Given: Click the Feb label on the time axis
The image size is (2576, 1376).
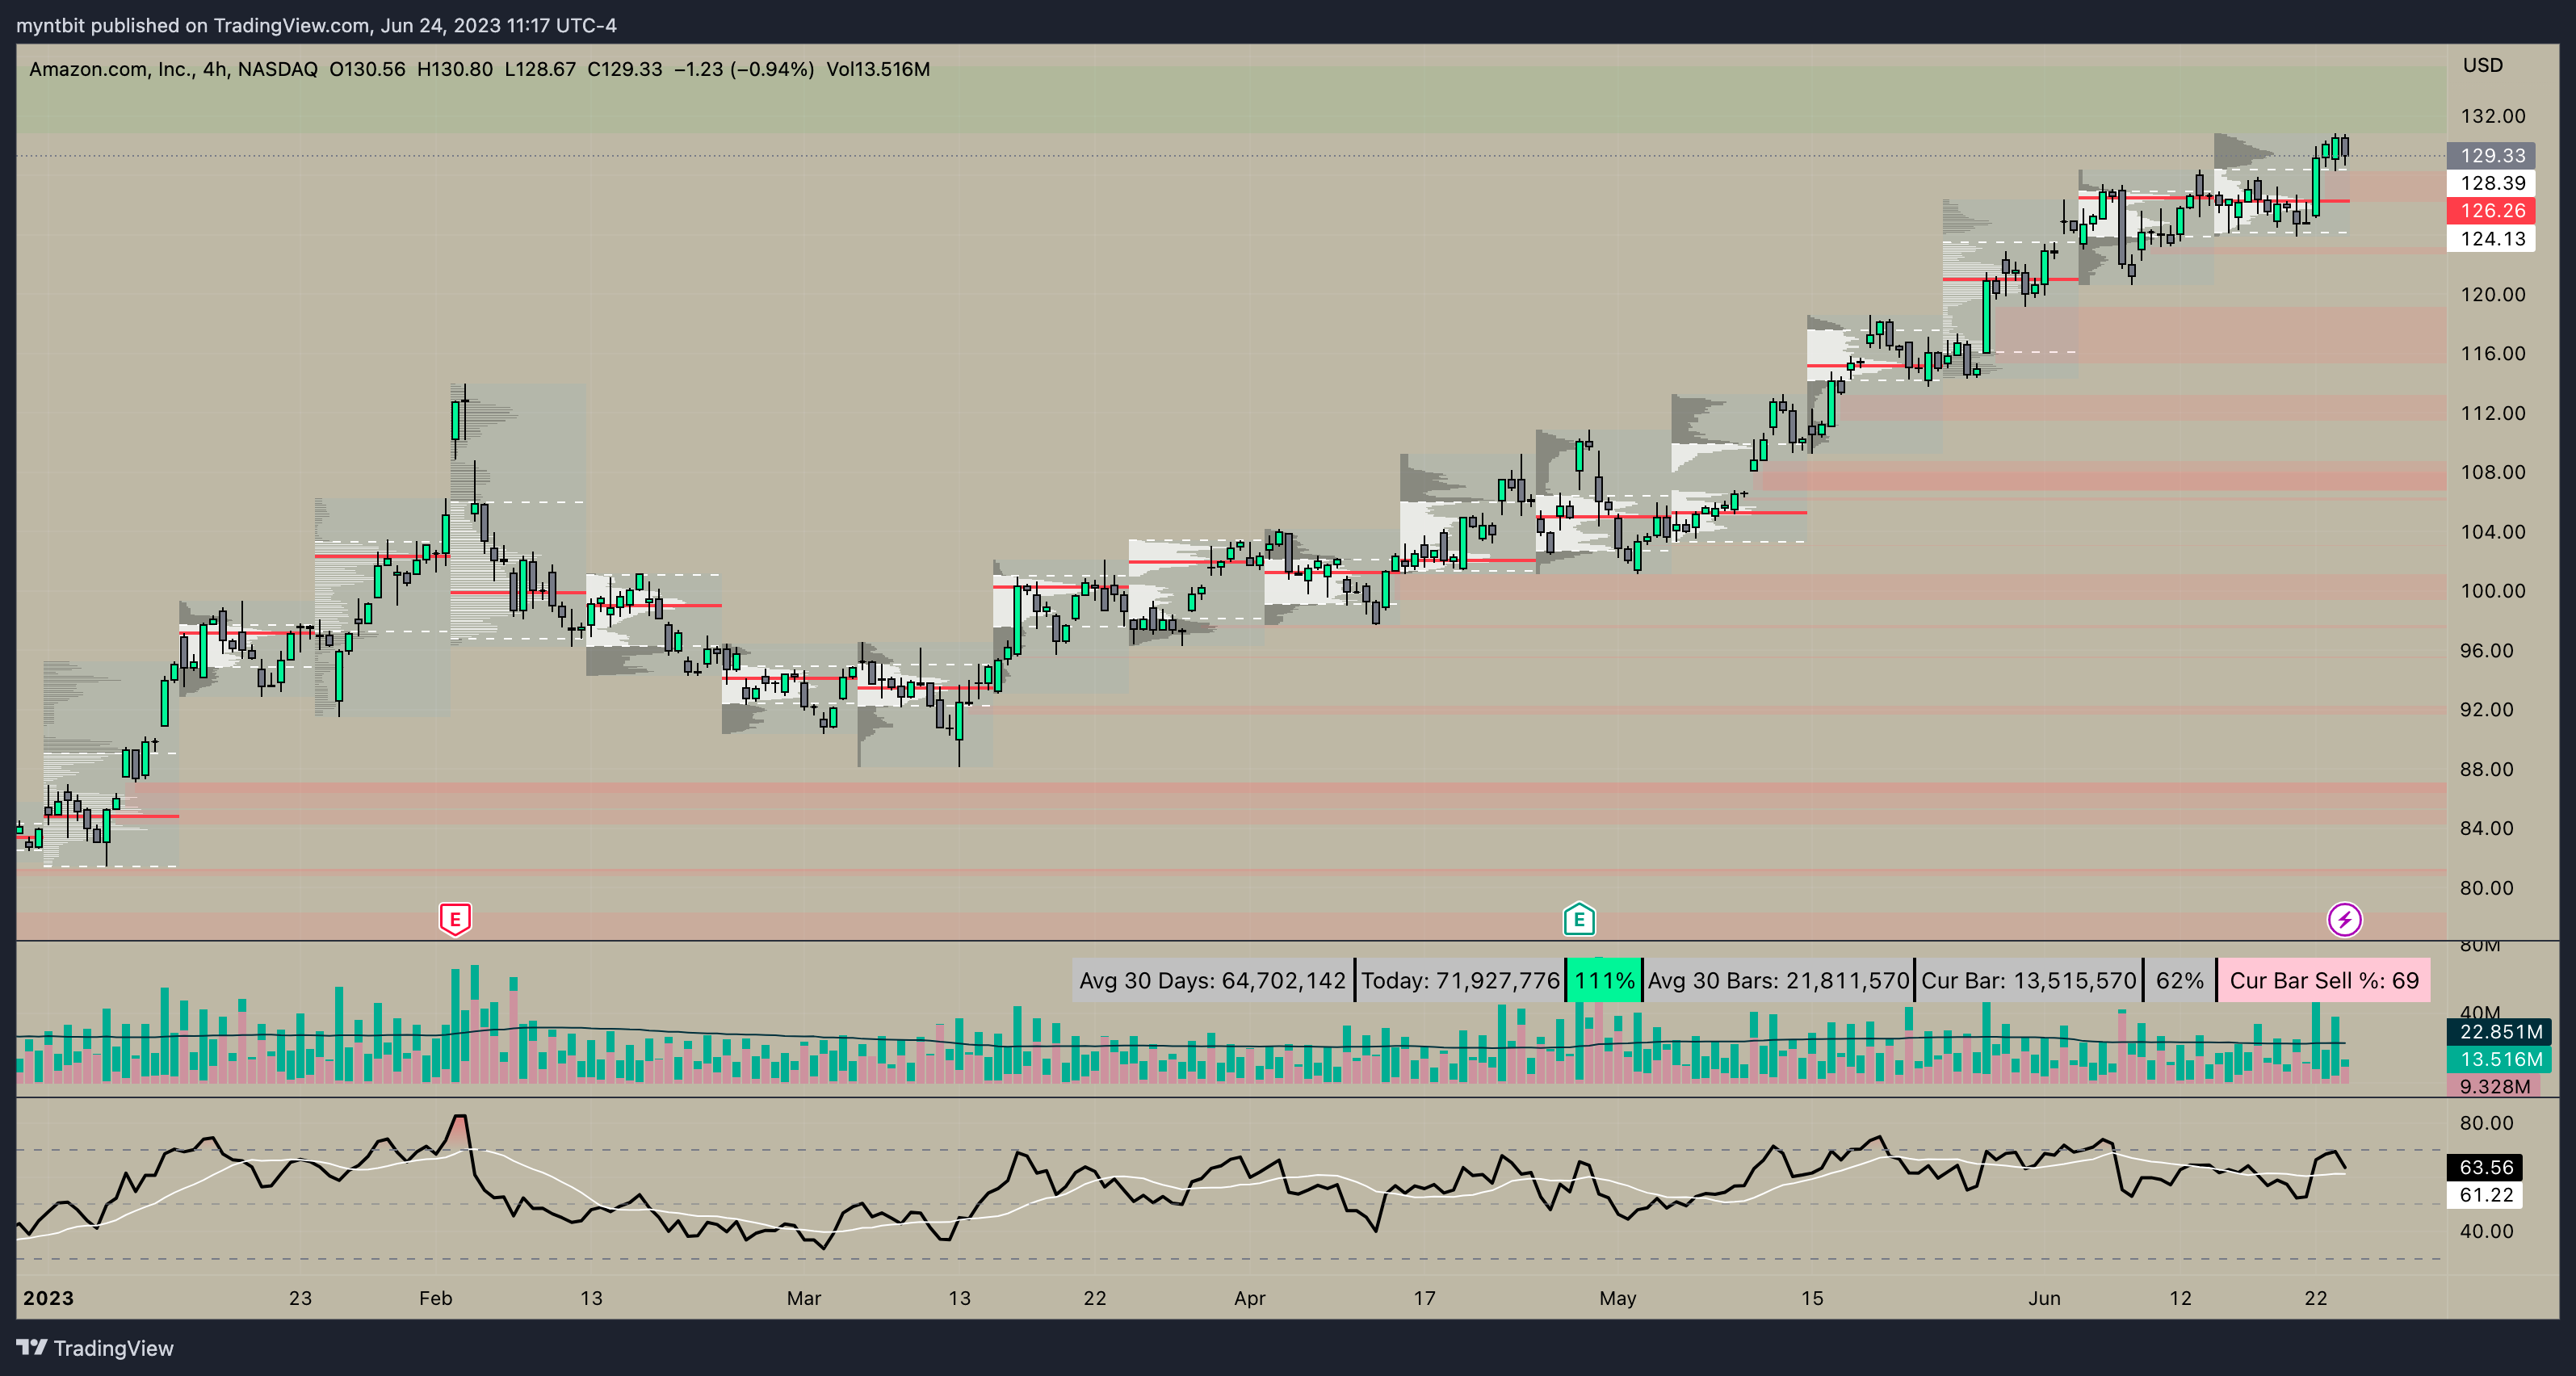Looking at the screenshot, I should pos(435,1298).
